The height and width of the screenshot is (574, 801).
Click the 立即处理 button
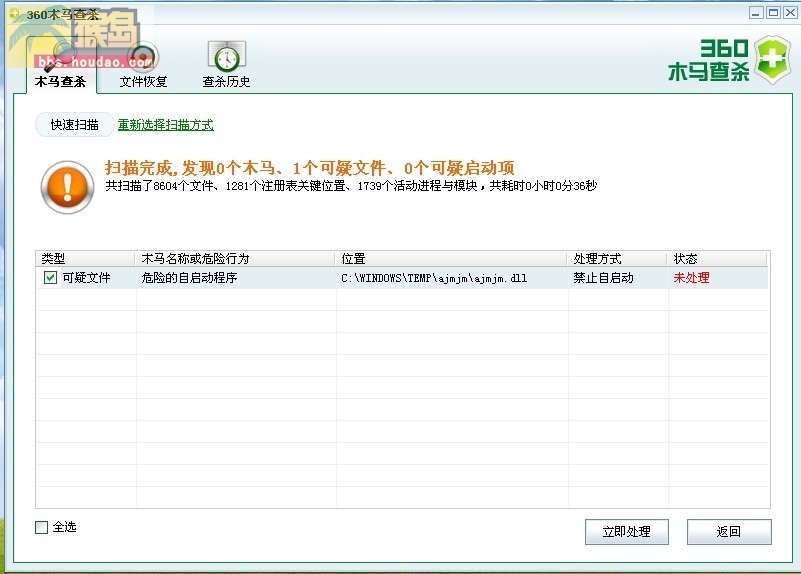[627, 532]
